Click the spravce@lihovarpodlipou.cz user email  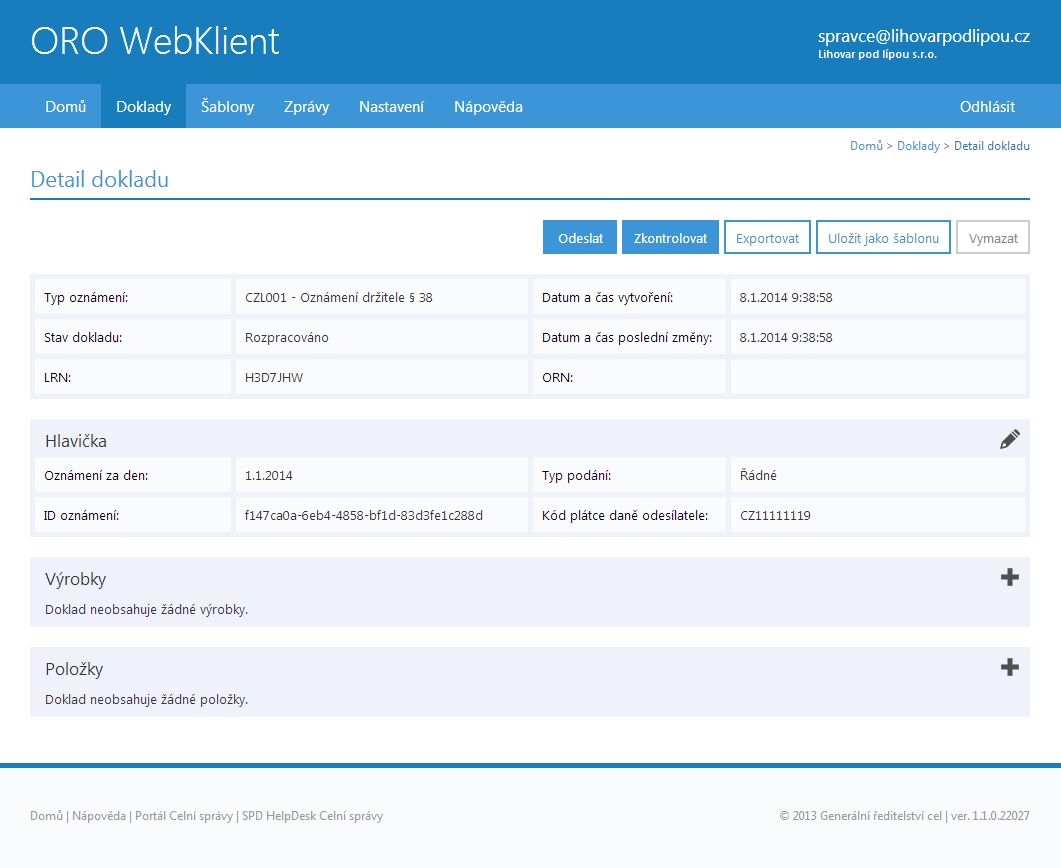(x=924, y=37)
